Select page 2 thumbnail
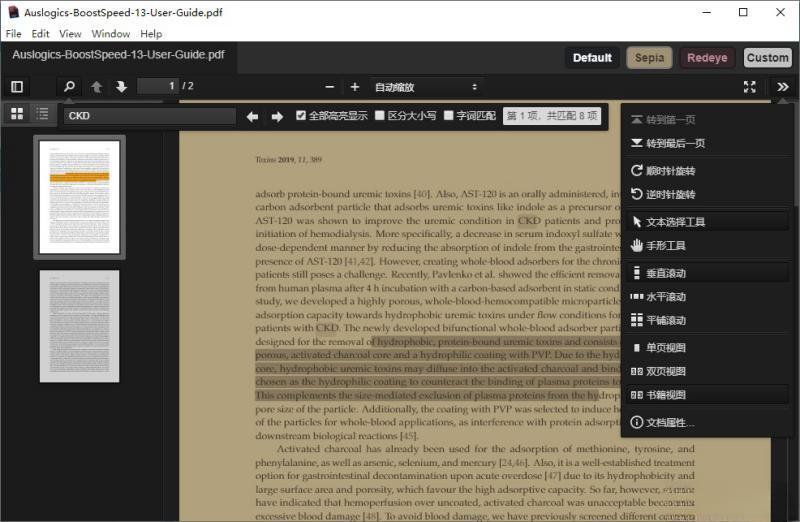The height and width of the screenshot is (522, 800). click(x=79, y=326)
